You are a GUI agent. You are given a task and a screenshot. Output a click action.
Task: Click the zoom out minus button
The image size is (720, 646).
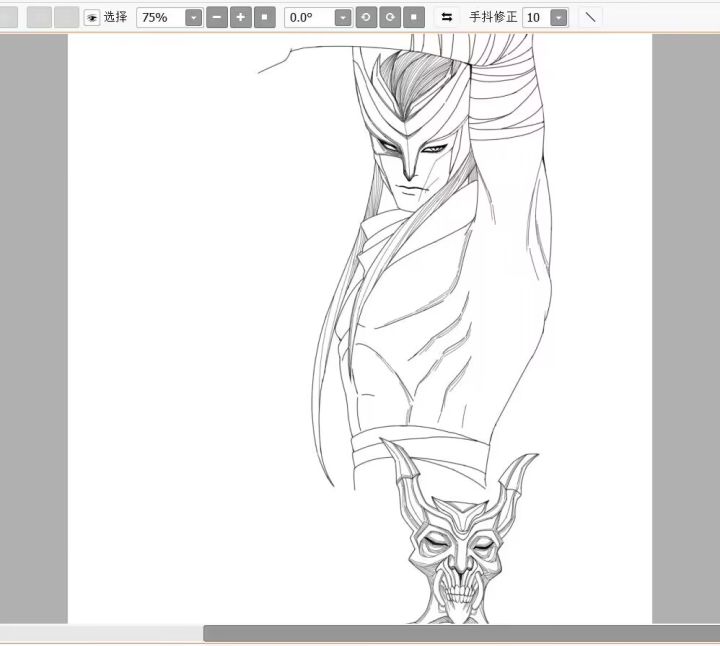217,17
